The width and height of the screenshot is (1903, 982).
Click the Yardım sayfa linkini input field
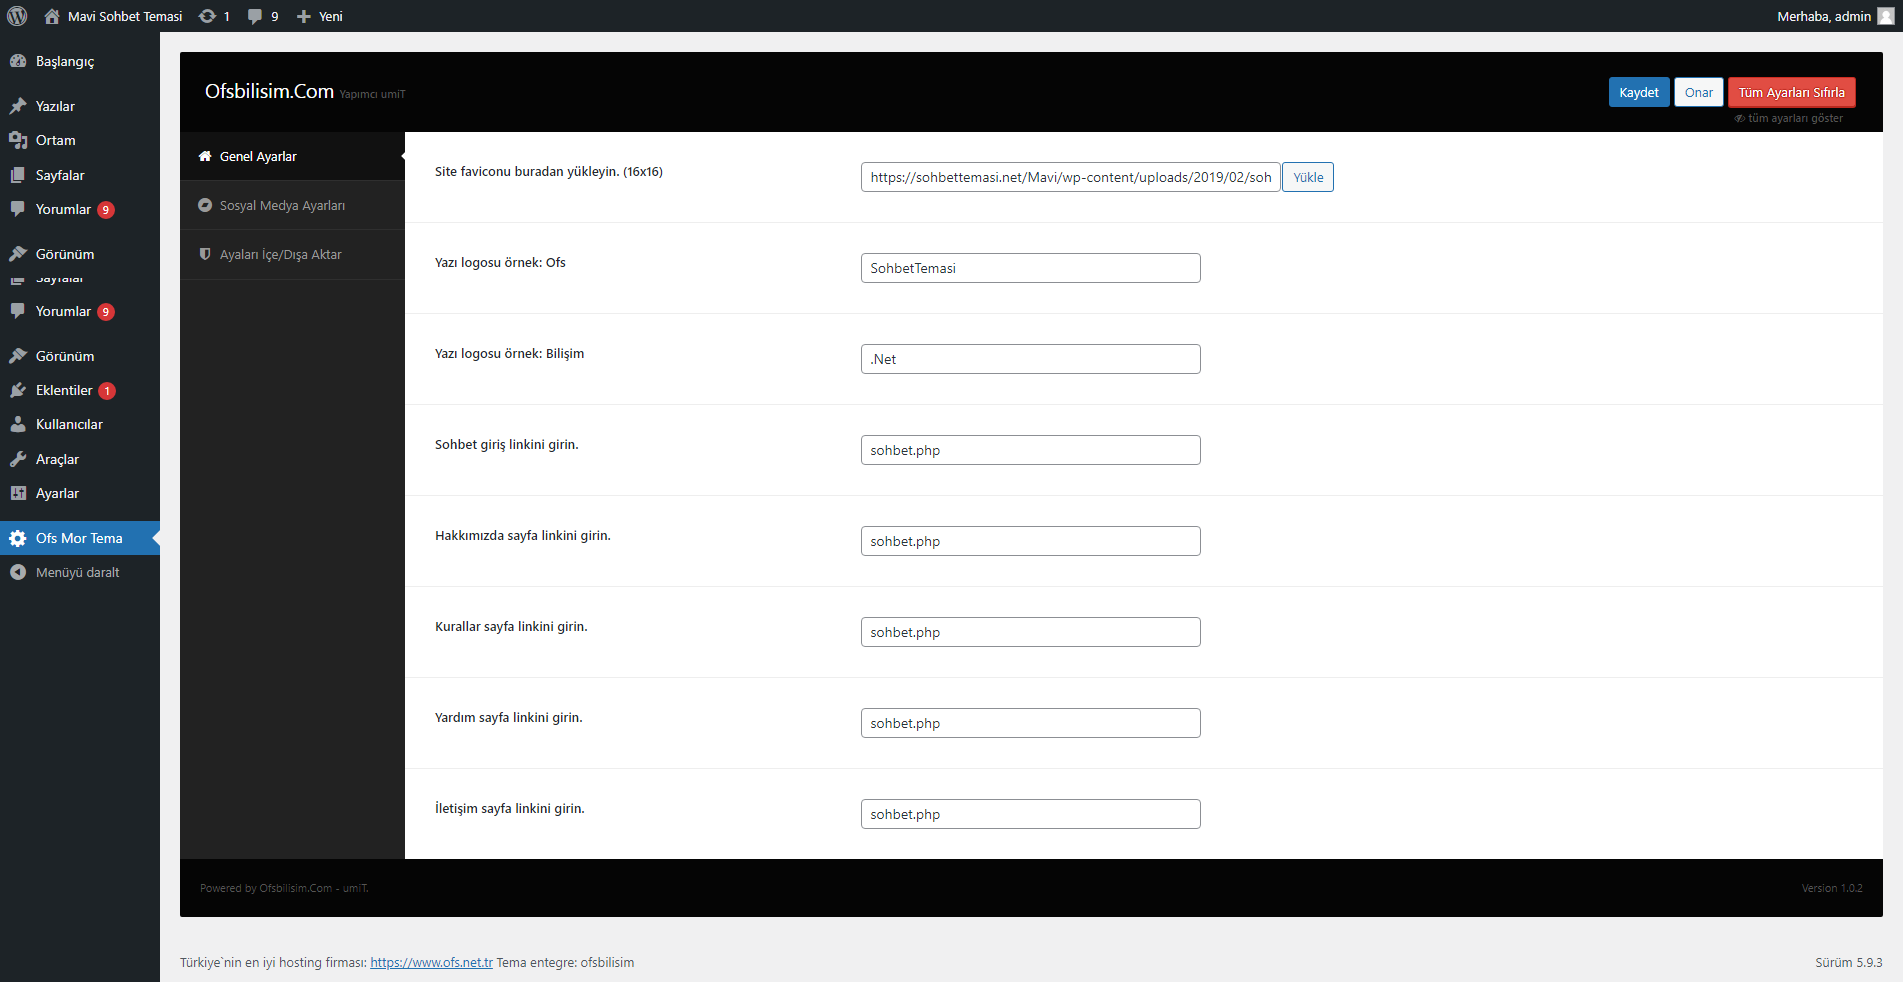[1030, 723]
